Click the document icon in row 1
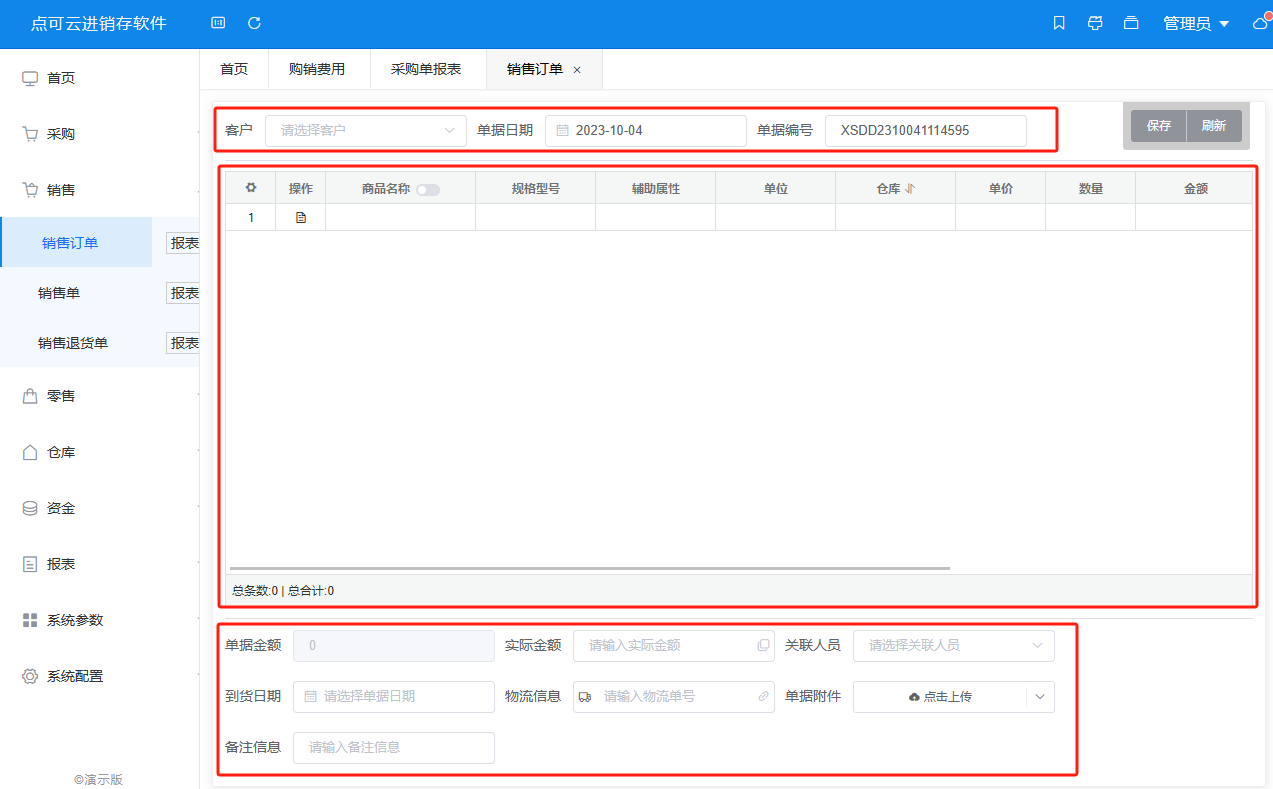This screenshot has width=1273, height=789. tap(301, 217)
